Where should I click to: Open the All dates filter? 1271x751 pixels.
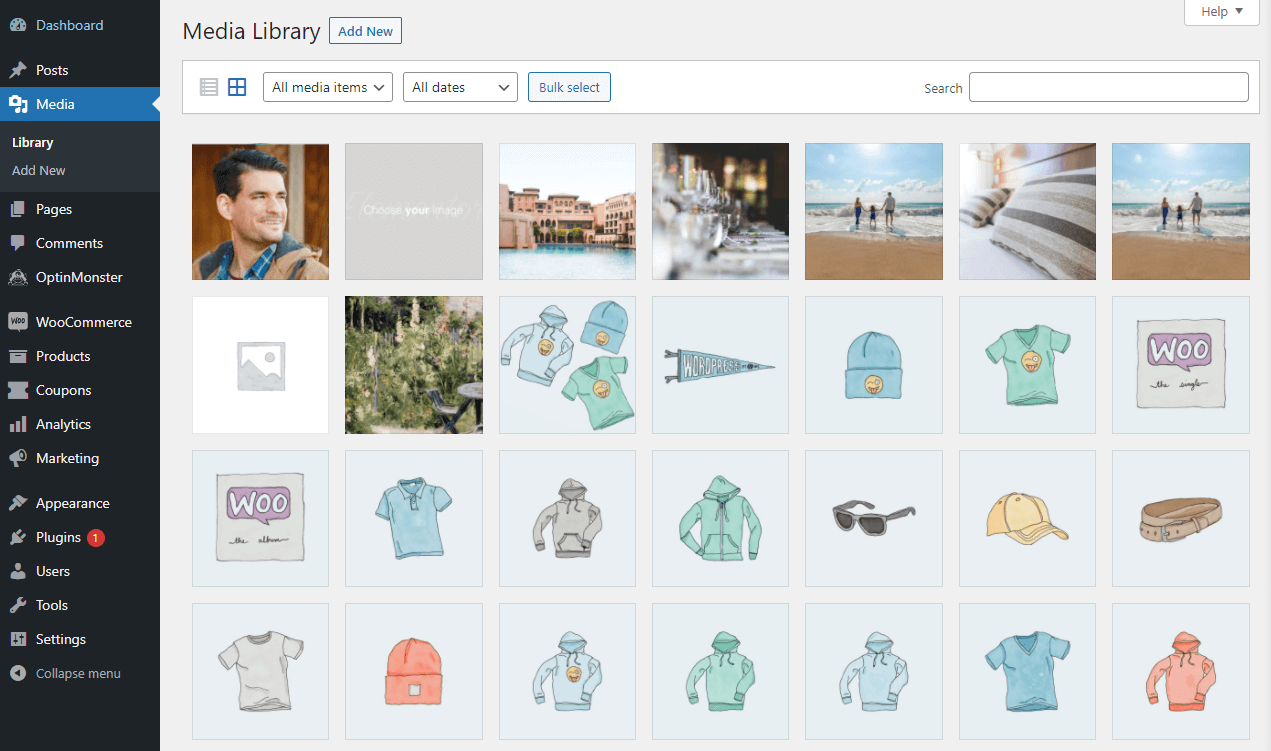point(460,87)
